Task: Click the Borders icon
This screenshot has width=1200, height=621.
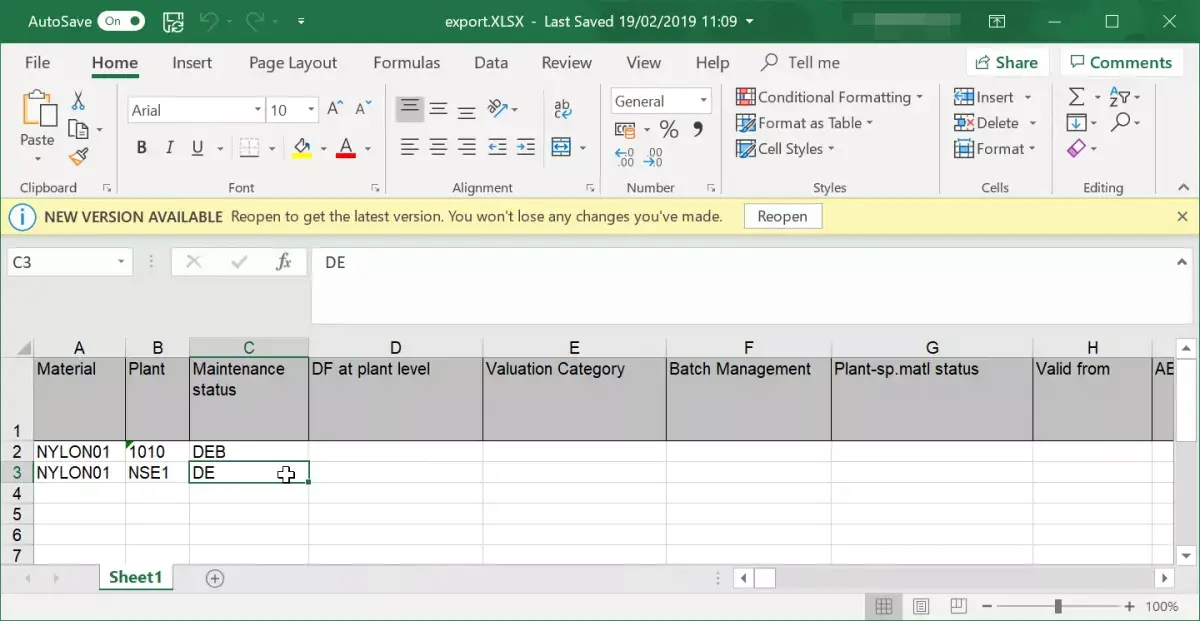Action: tap(250, 148)
